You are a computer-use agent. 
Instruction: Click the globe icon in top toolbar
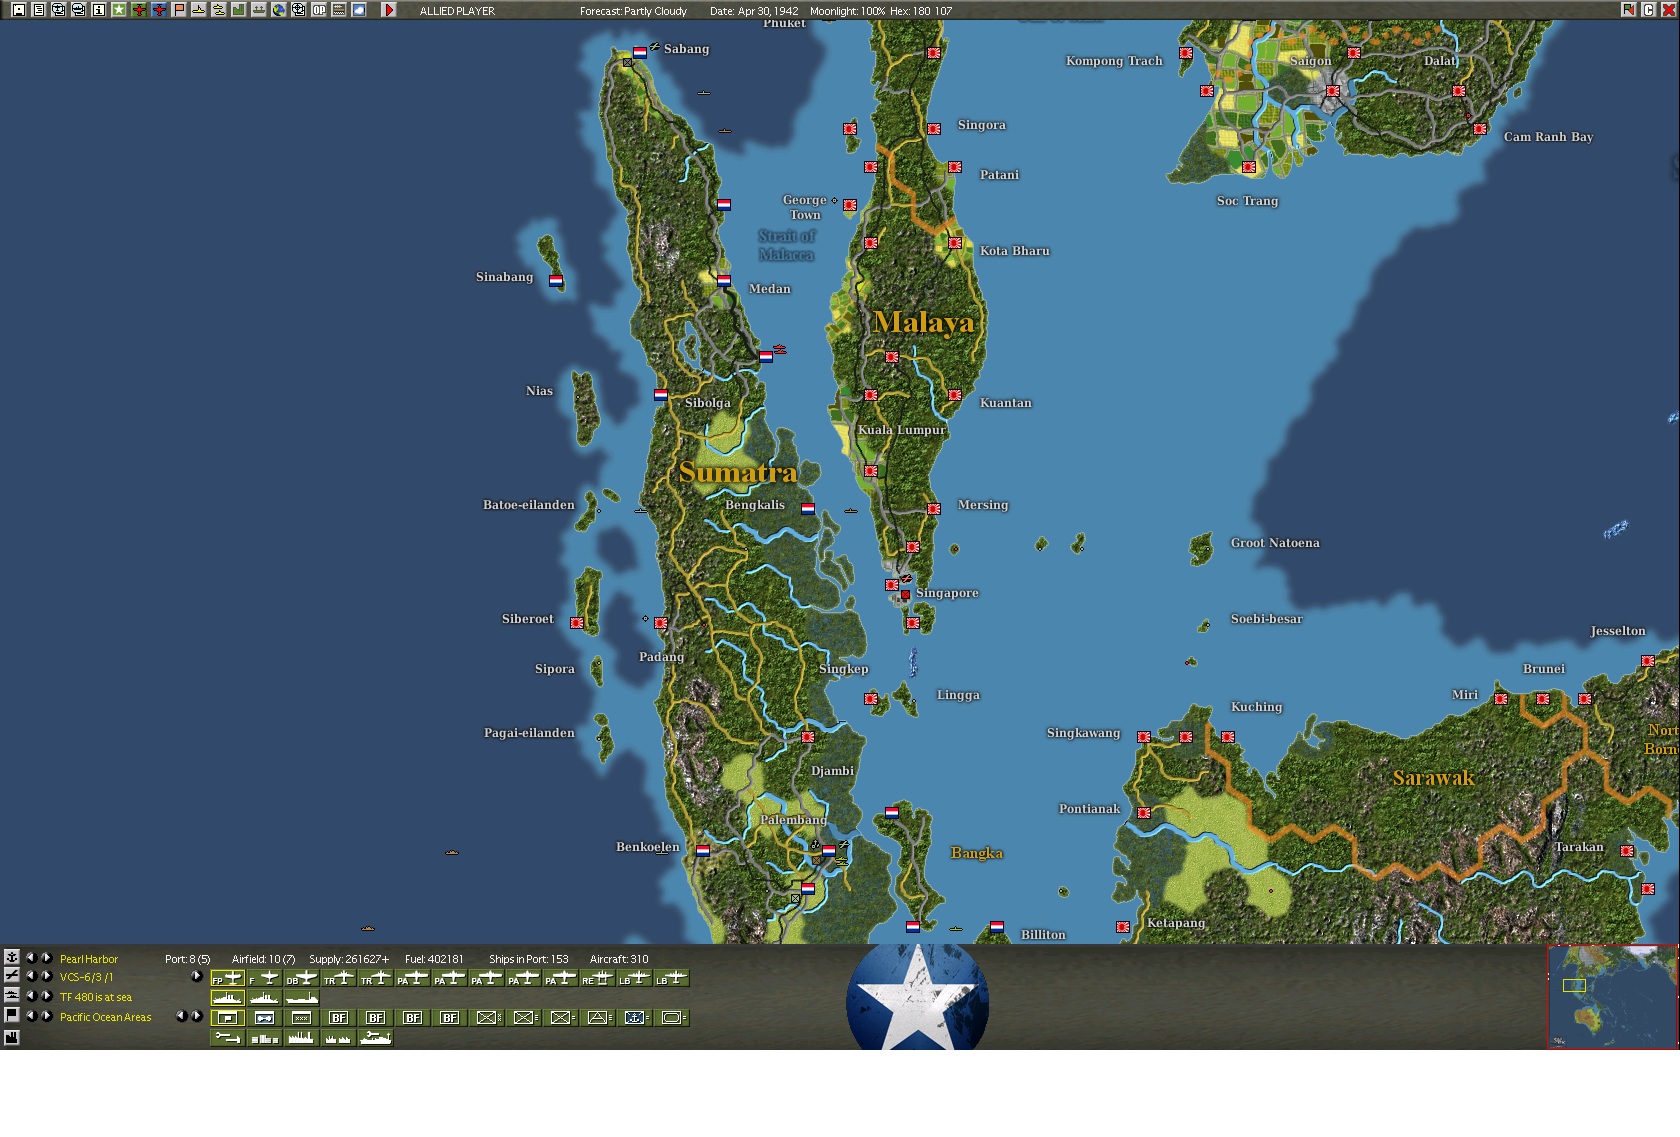[278, 10]
